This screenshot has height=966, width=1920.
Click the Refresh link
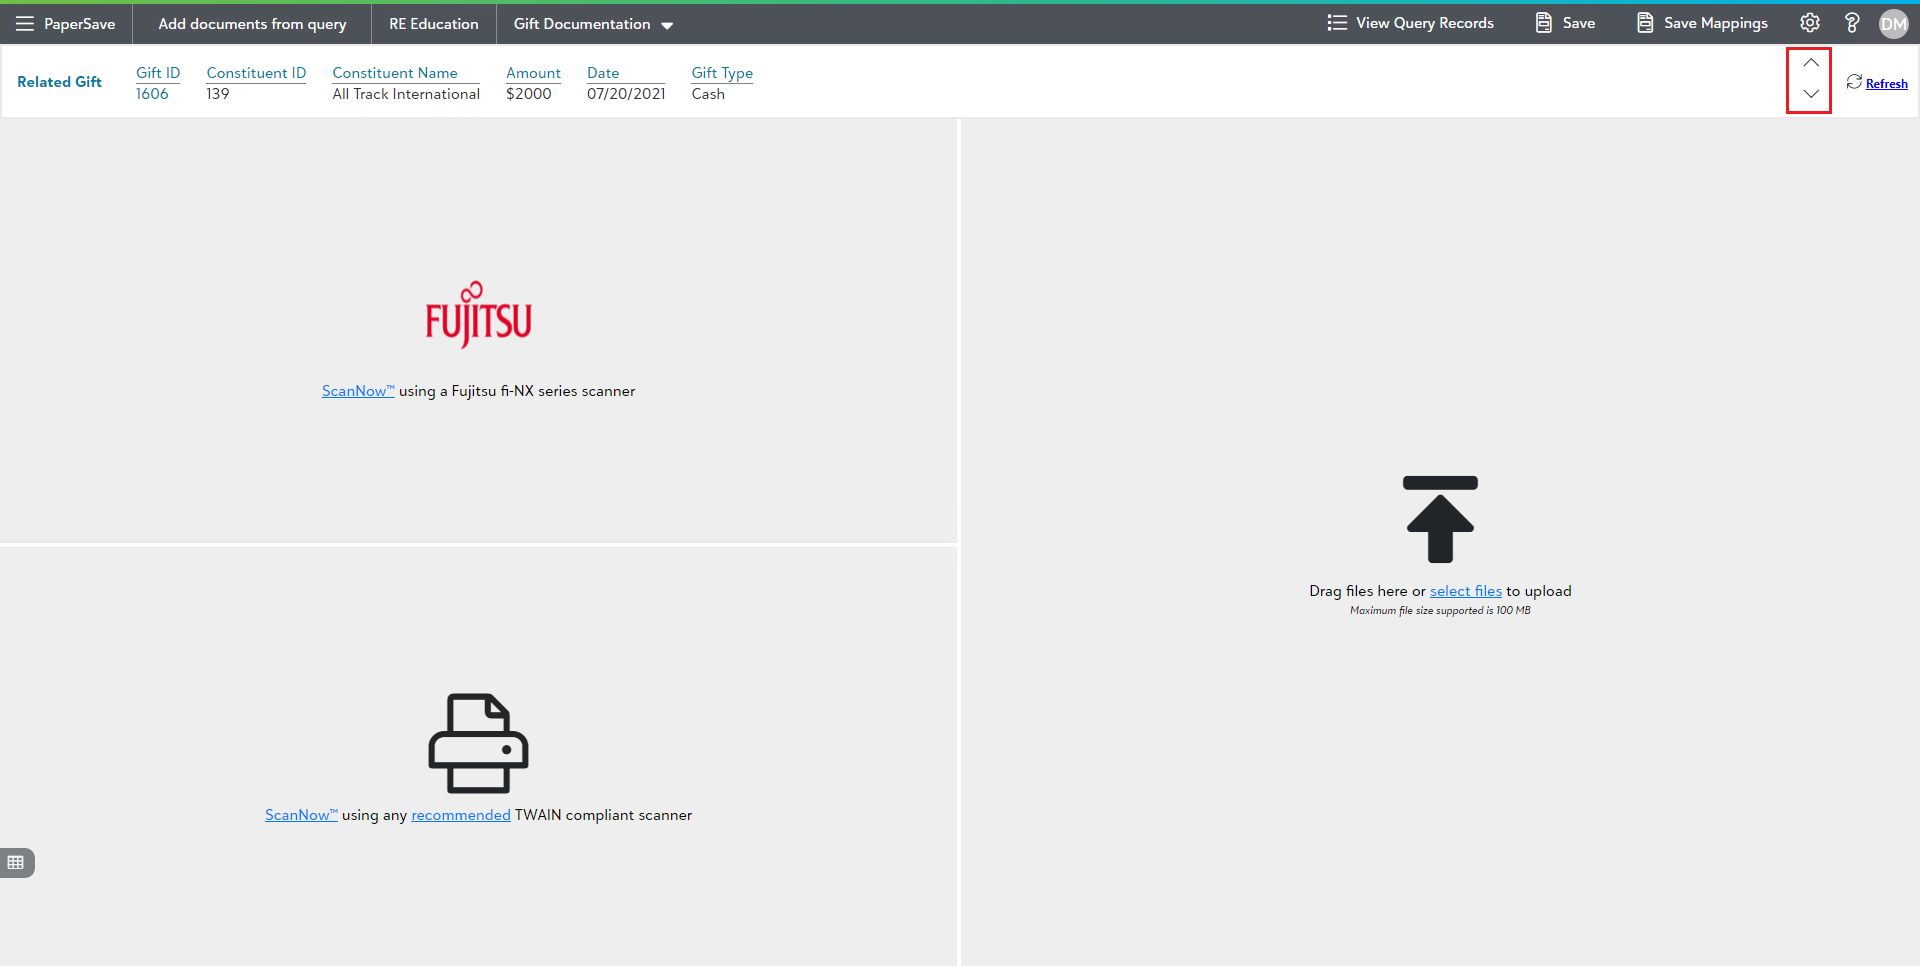(x=1886, y=84)
